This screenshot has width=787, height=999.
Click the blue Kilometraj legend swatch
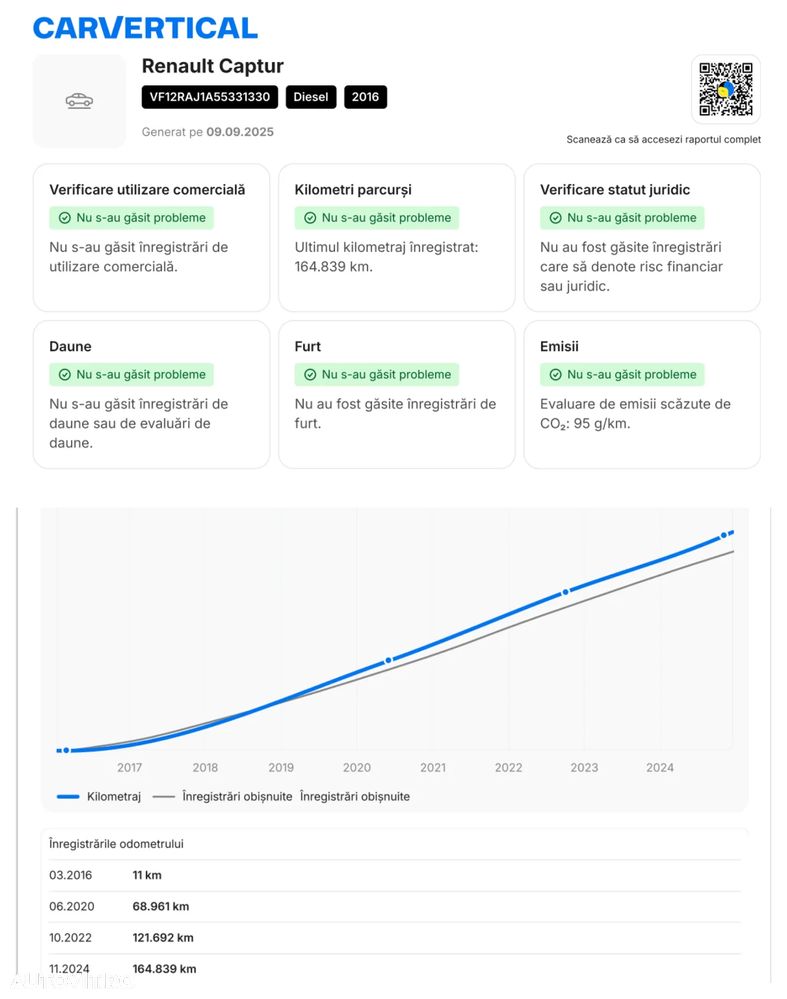(68, 797)
